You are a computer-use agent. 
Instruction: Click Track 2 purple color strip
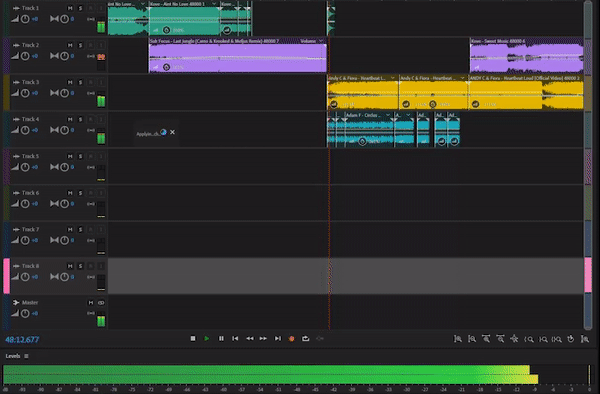(7, 56)
